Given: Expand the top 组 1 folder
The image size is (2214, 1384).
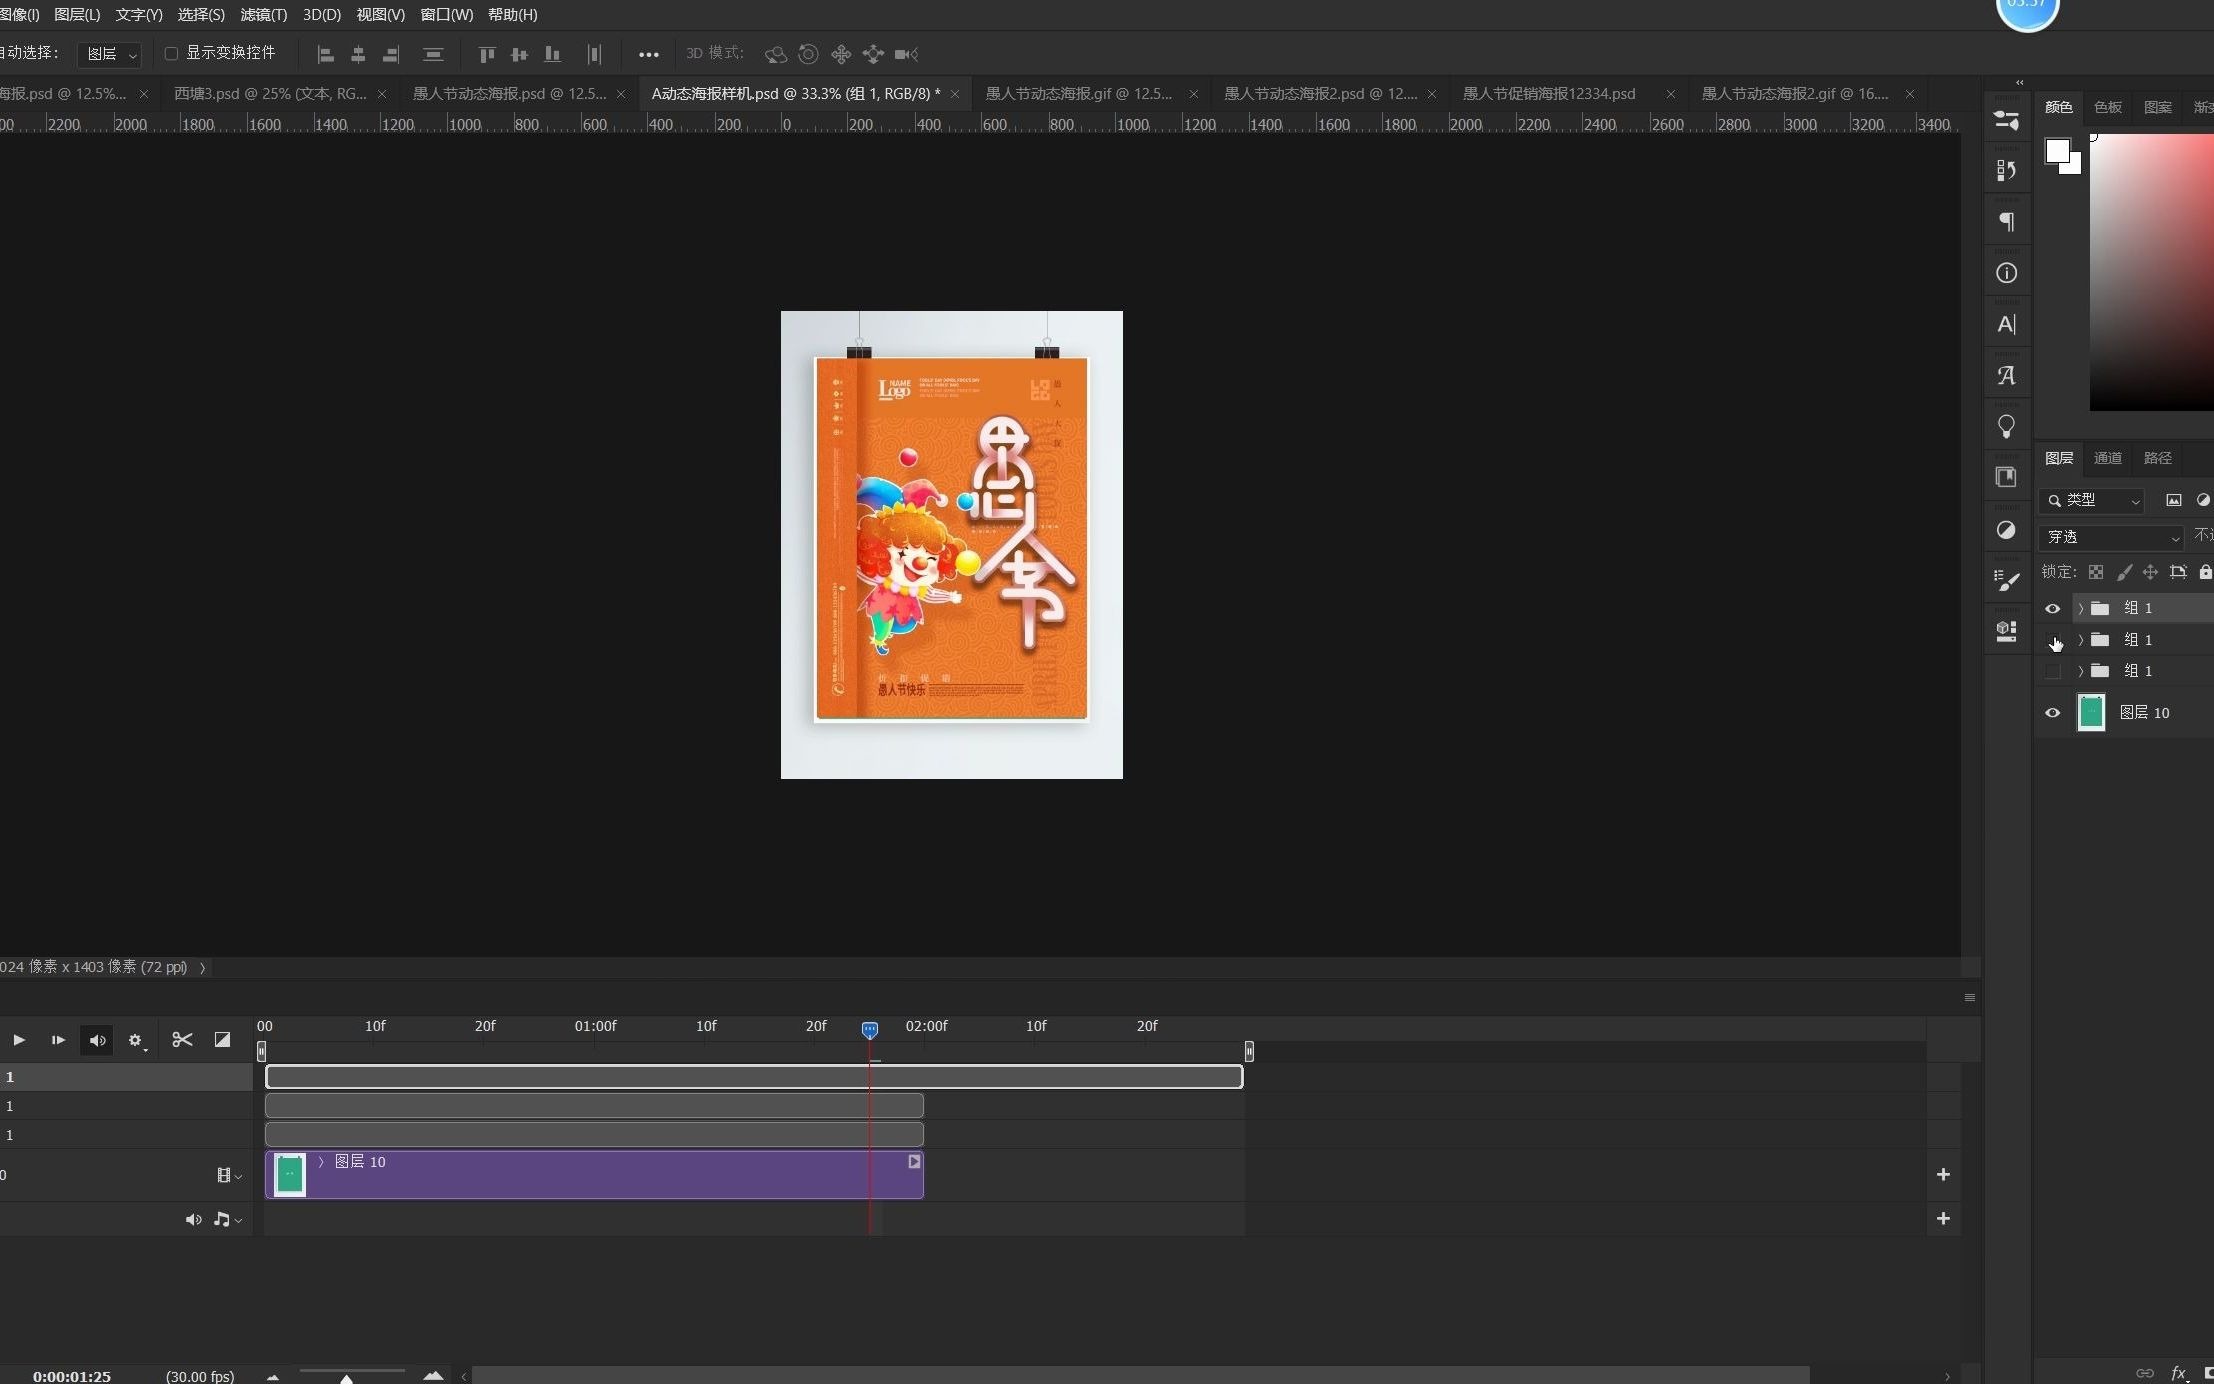Looking at the screenshot, I should pyautogui.click(x=2081, y=608).
